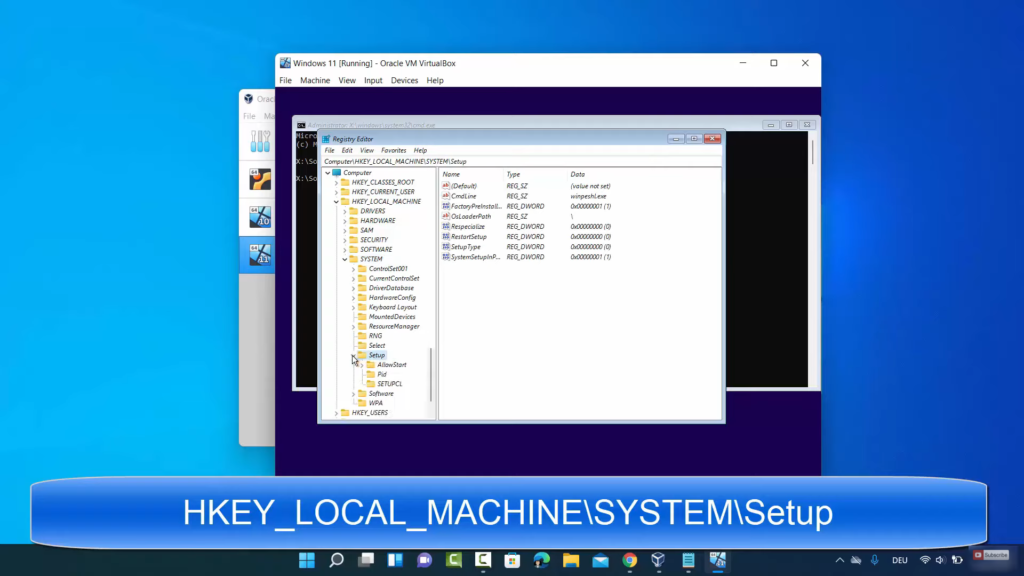The width and height of the screenshot is (1024, 576).
Task: Open Registry Editor Favorites menu
Action: coord(394,150)
